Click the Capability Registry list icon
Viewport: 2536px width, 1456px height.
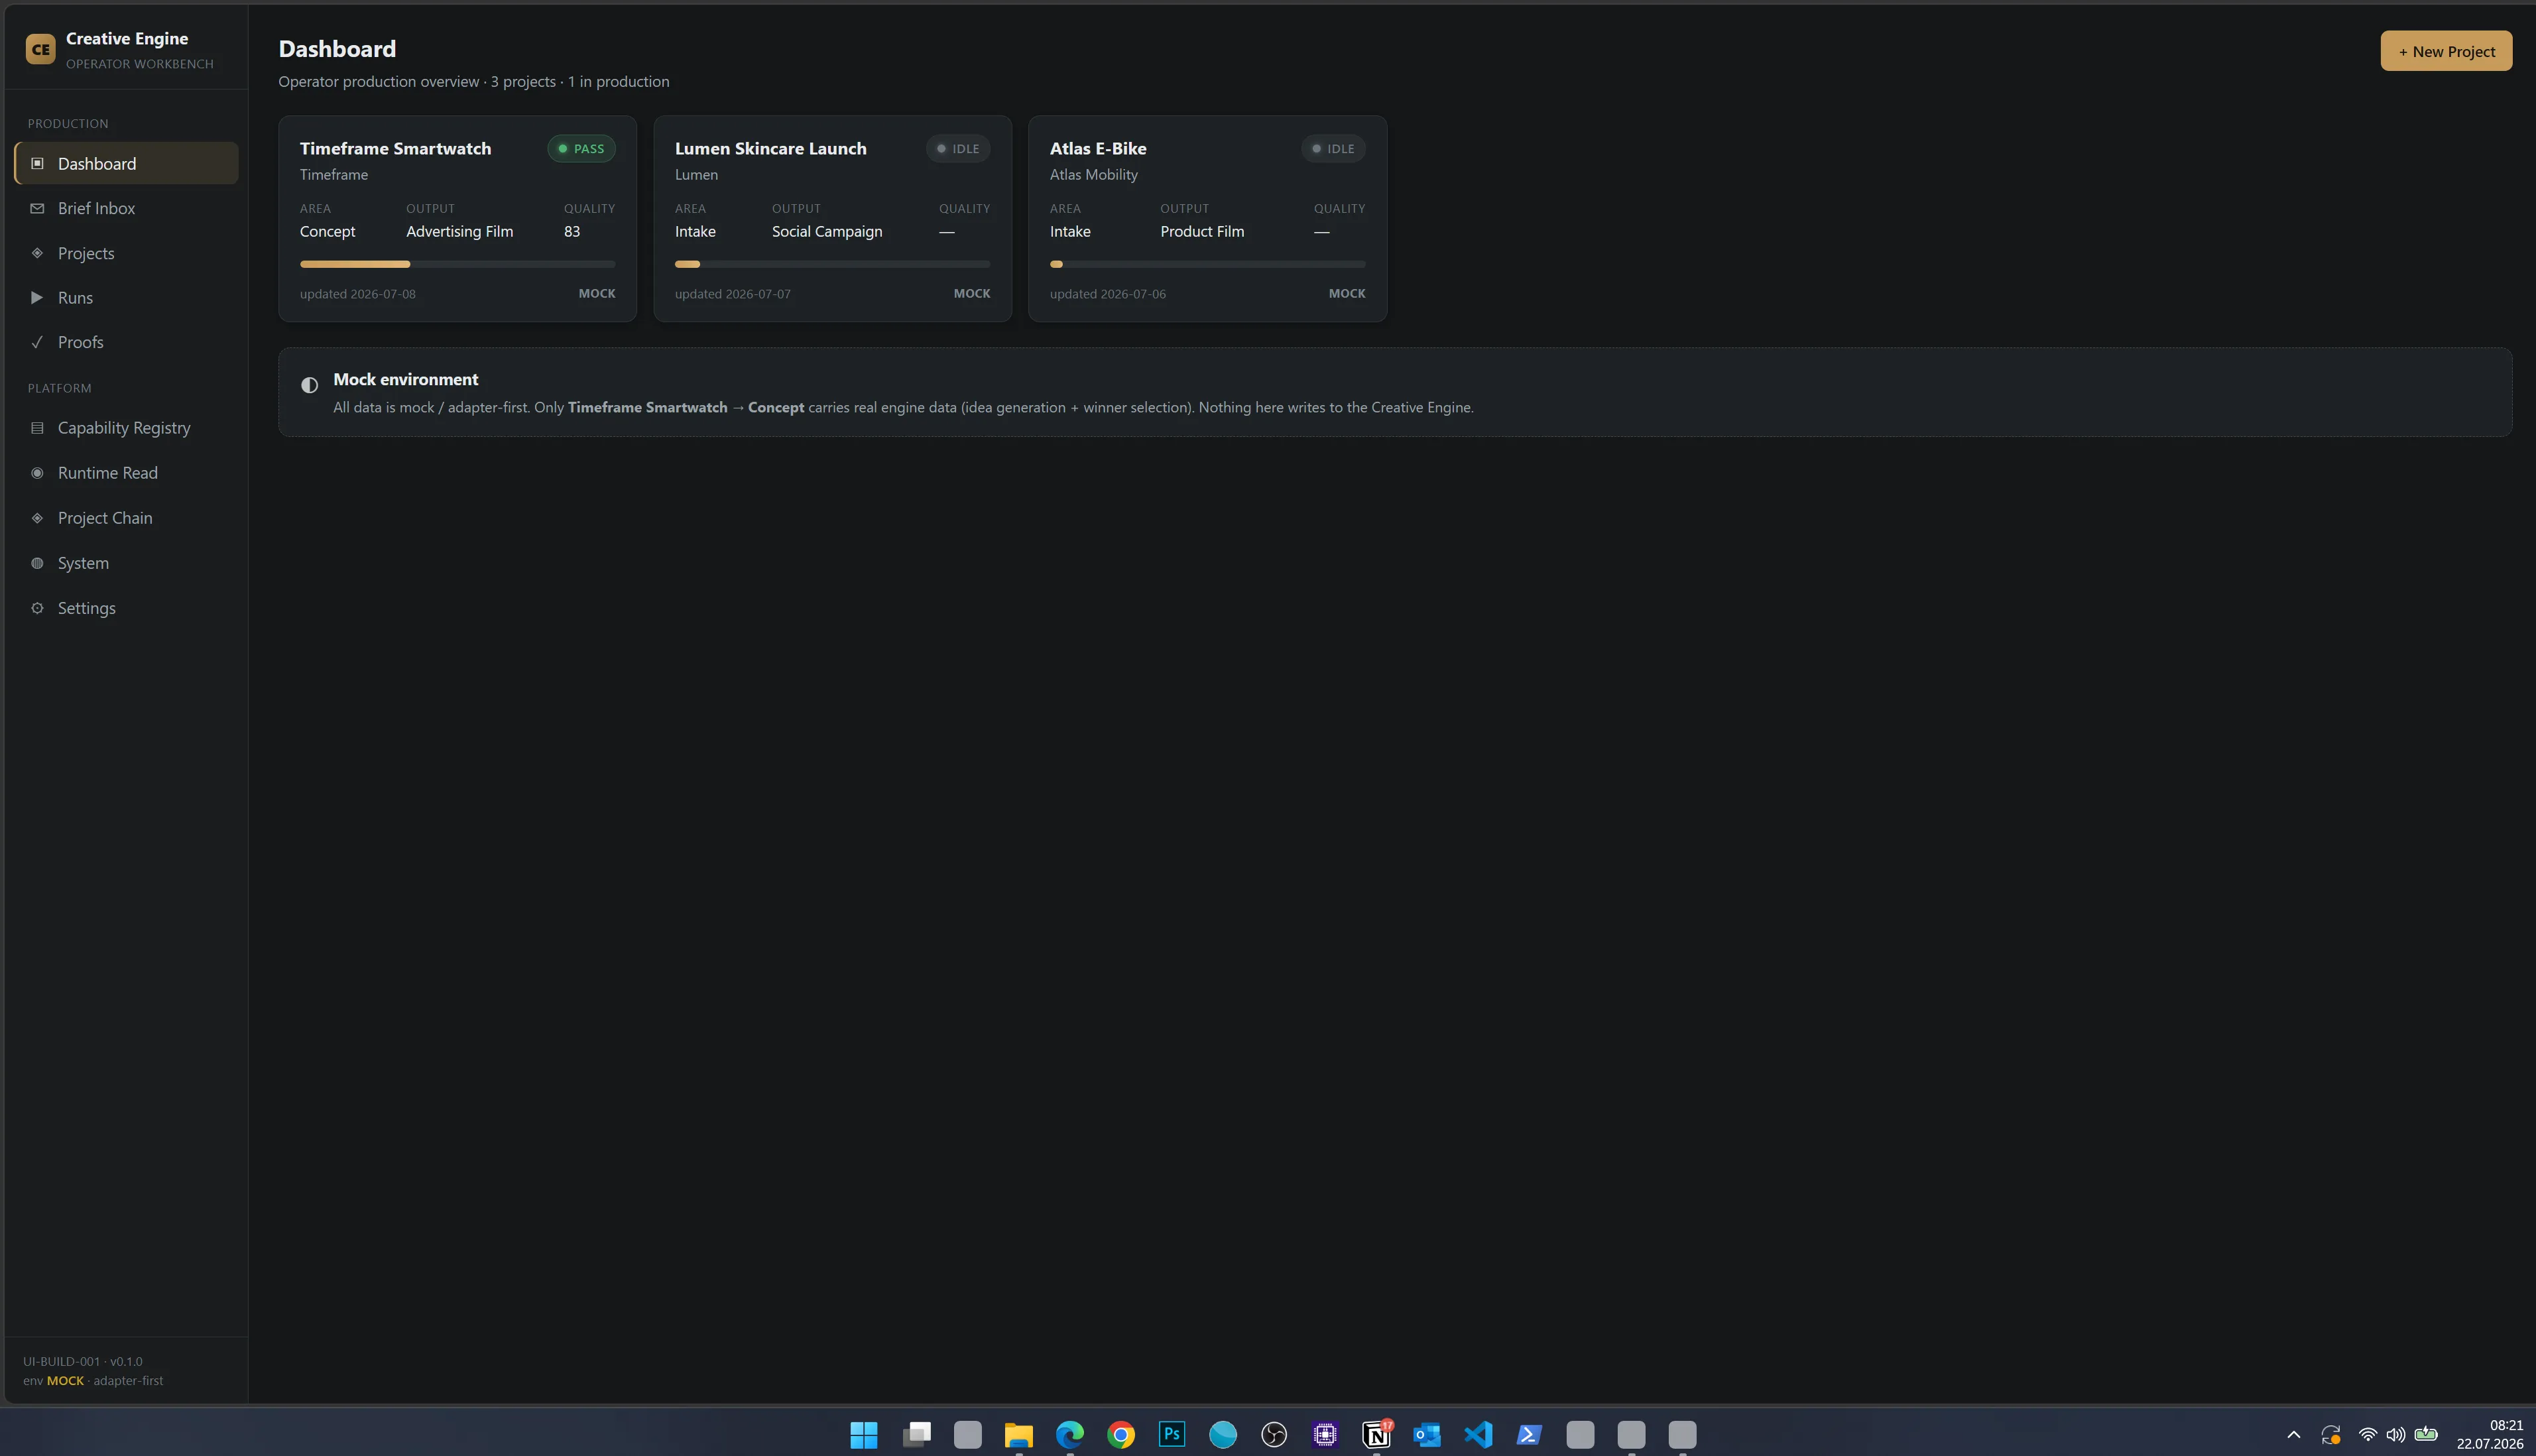pyautogui.click(x=37, y=428)
